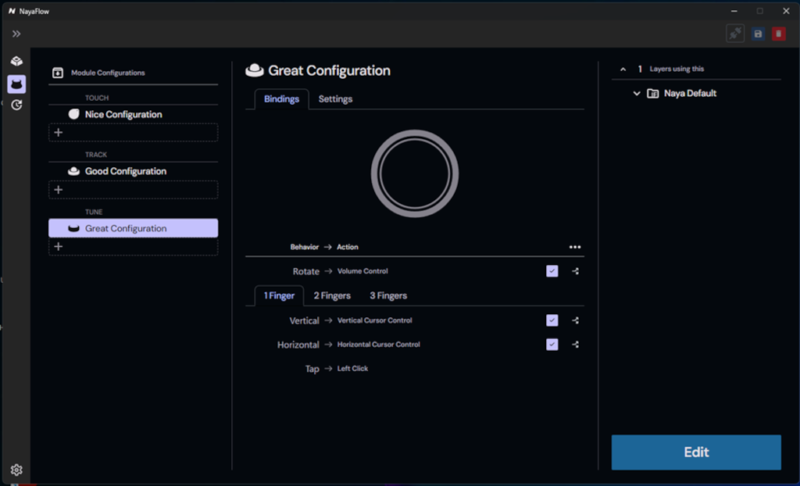This screenshot has width=800, height=486.
Task: Delete configuration with red trash icon
Action: [779, 34]
